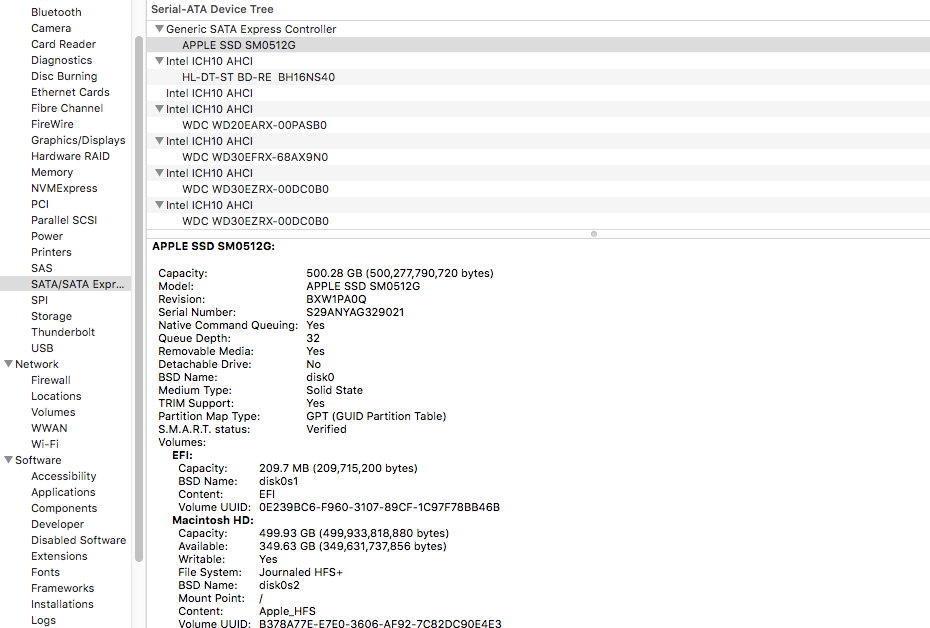Open Card Reader in the sidebar
The image size is (930, 628).
coord(63,44)
